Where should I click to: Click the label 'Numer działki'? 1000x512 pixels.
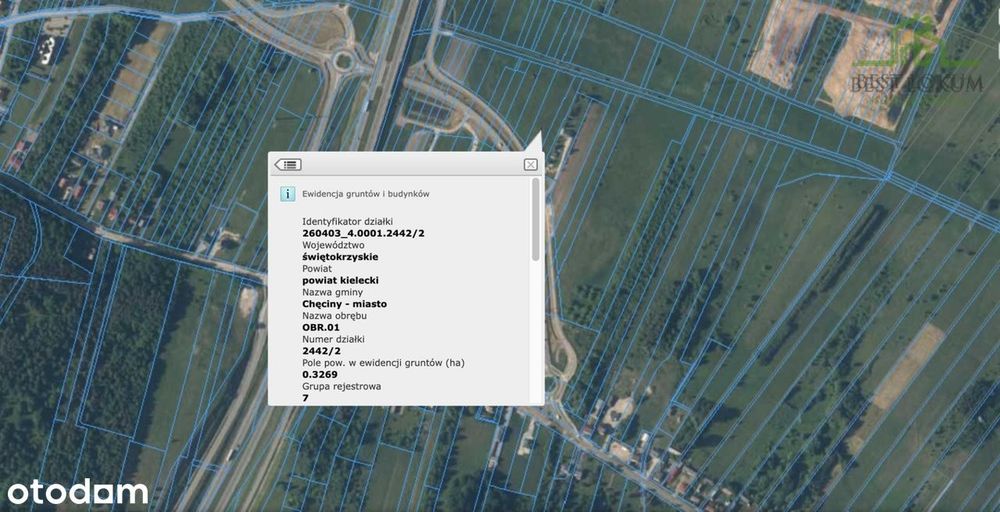333,339
